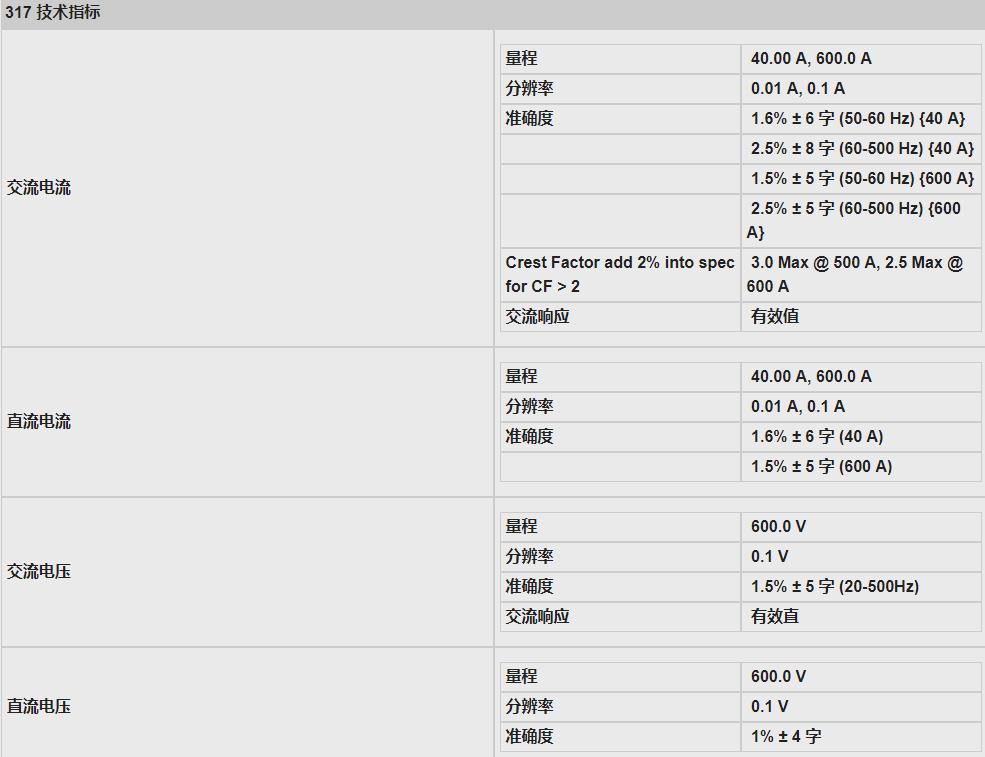This screenshot has width=985, height=757.
Task: Click the "1.6% ± 6 字 (50-60 Hz) {40 A}" cell
Action: [x=858, y=119]
